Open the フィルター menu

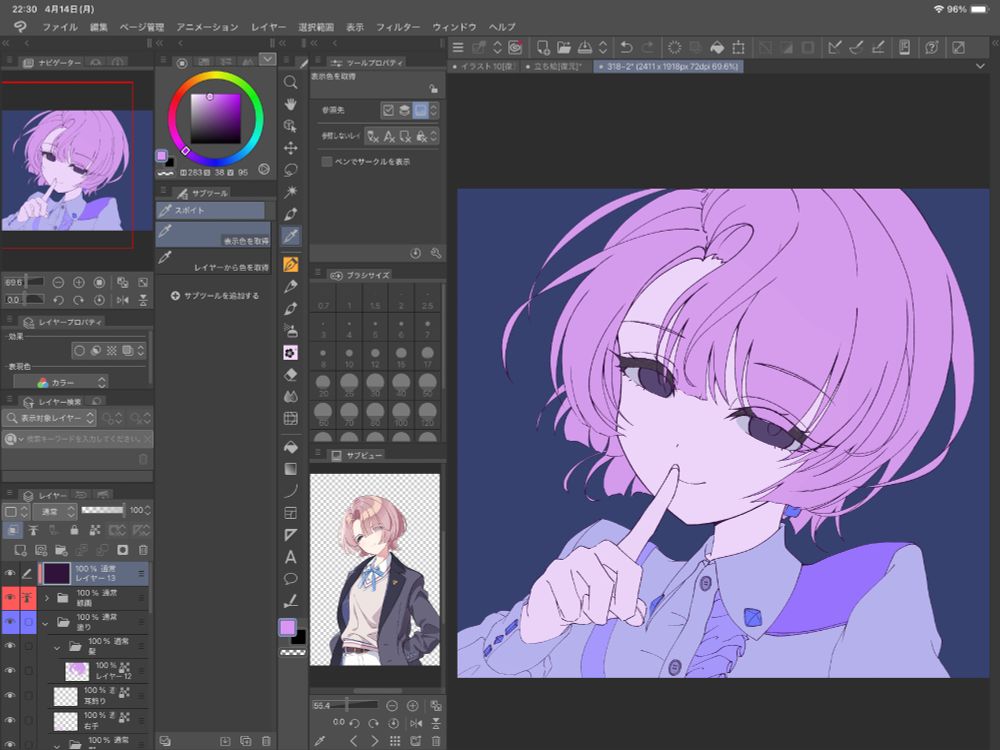pos(399,27)
